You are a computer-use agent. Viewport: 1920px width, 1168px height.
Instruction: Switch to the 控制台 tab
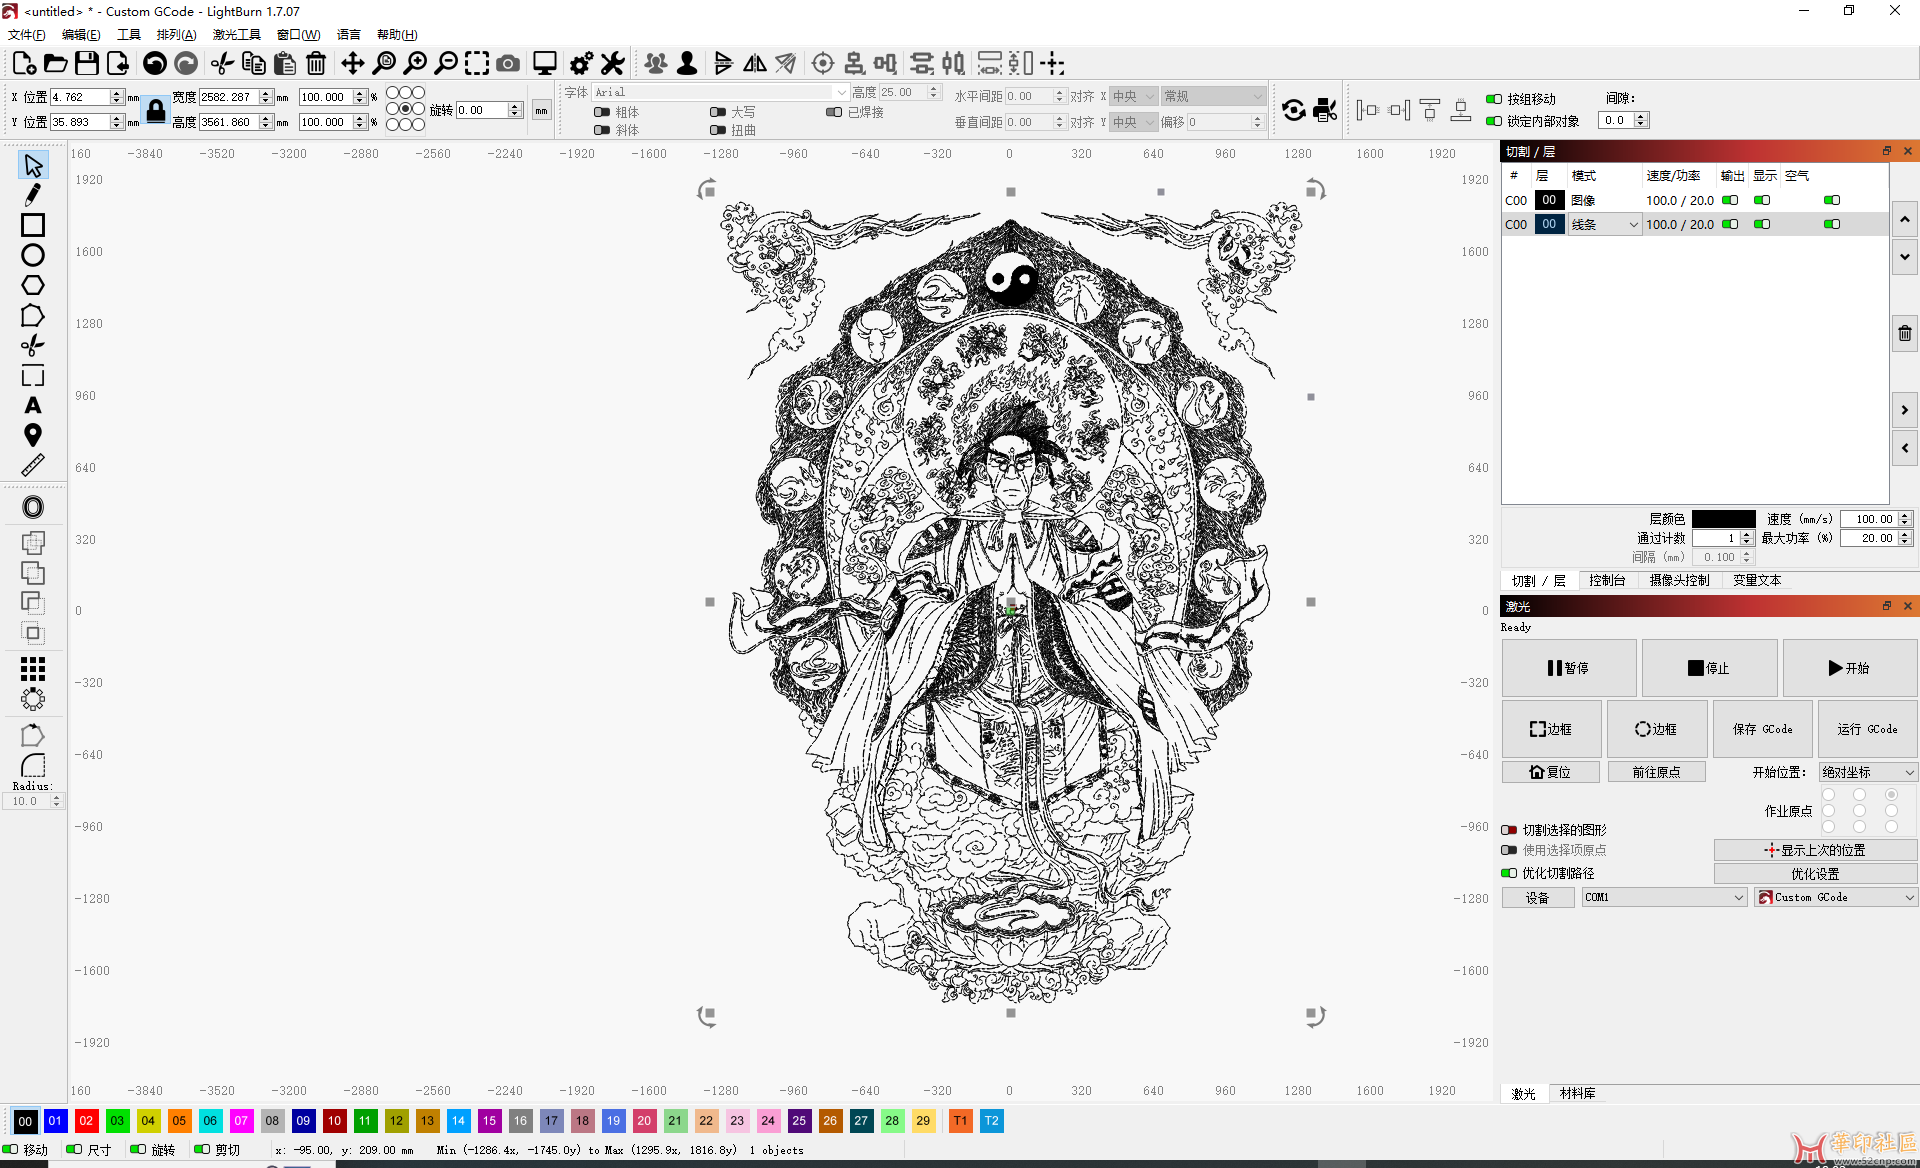[x=1607, y=581]
